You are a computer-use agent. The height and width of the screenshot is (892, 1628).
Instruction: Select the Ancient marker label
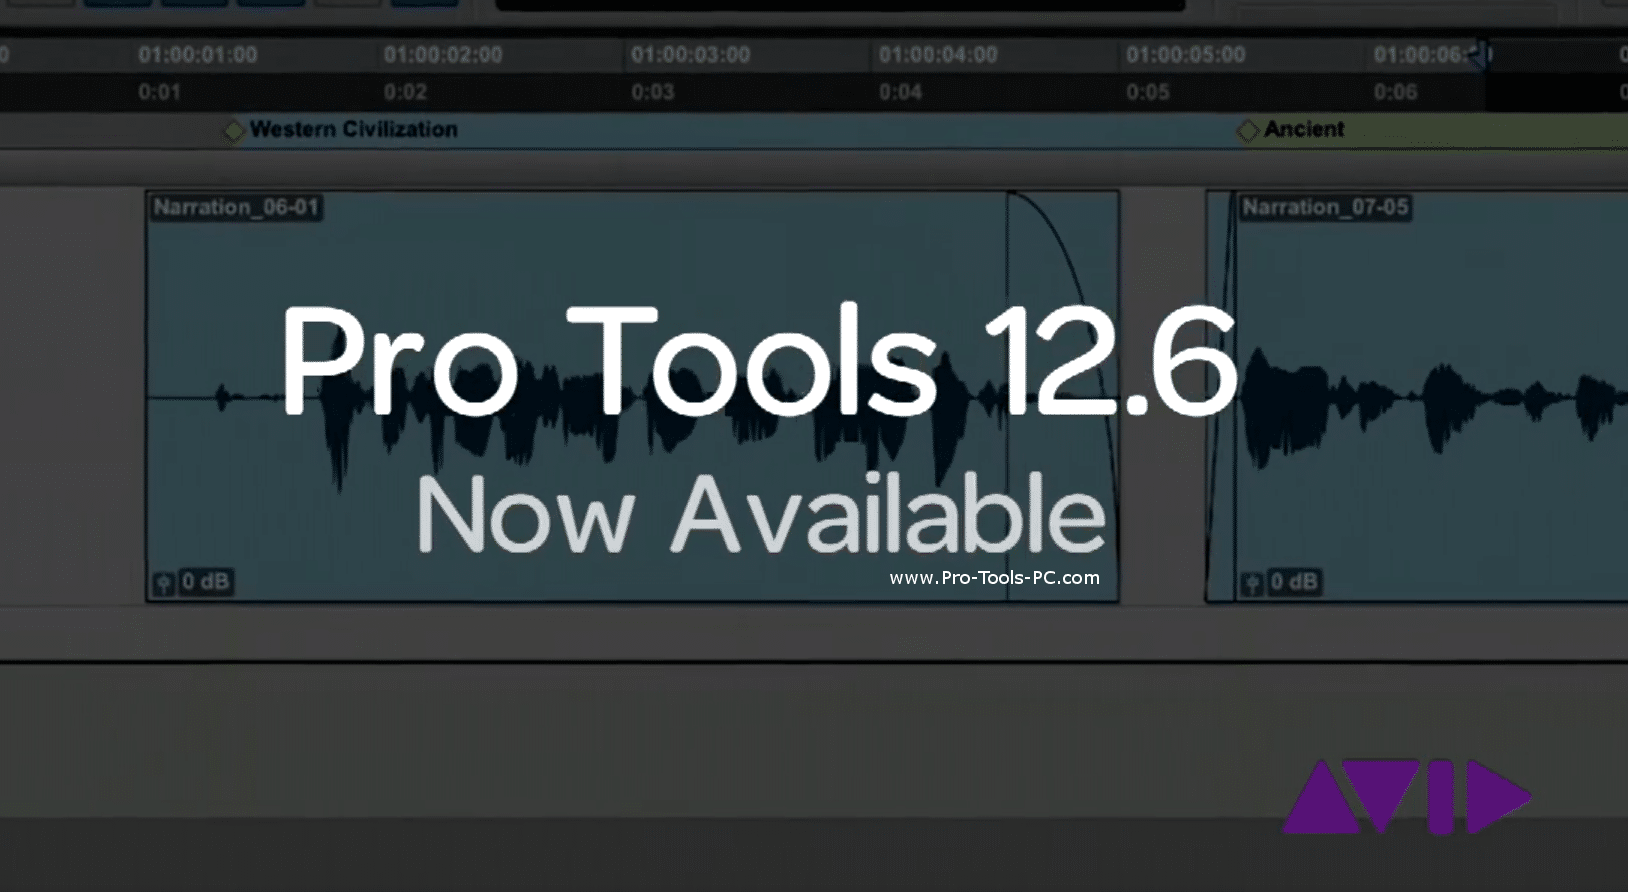1304,129
